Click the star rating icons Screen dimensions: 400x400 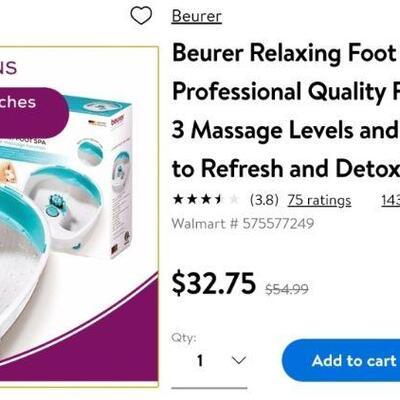(x=206, y=200)
